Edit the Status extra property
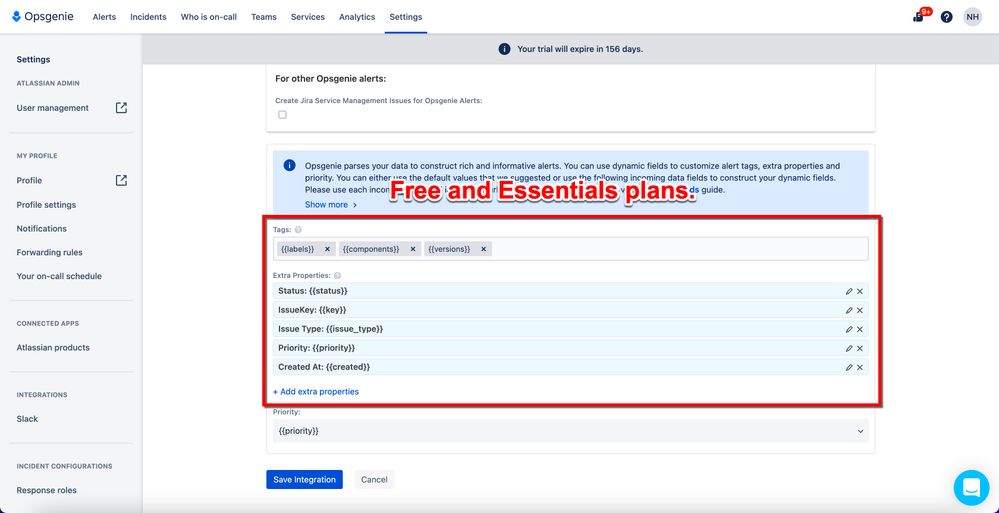The height and width of the screenshot is (513, 999). (x=849, y=291)
